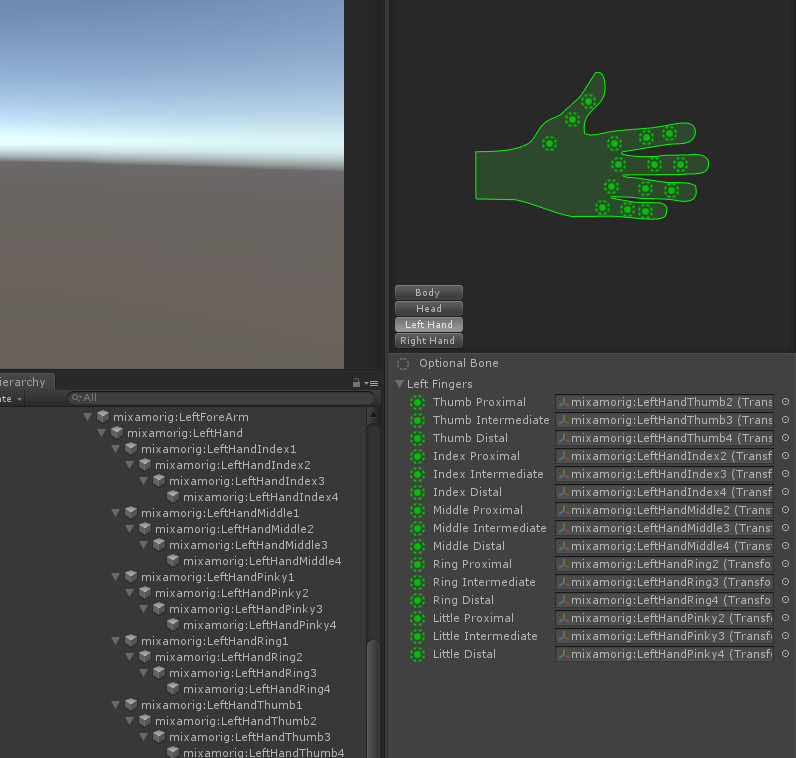Click the object picker for Little Intermediate

785,636
